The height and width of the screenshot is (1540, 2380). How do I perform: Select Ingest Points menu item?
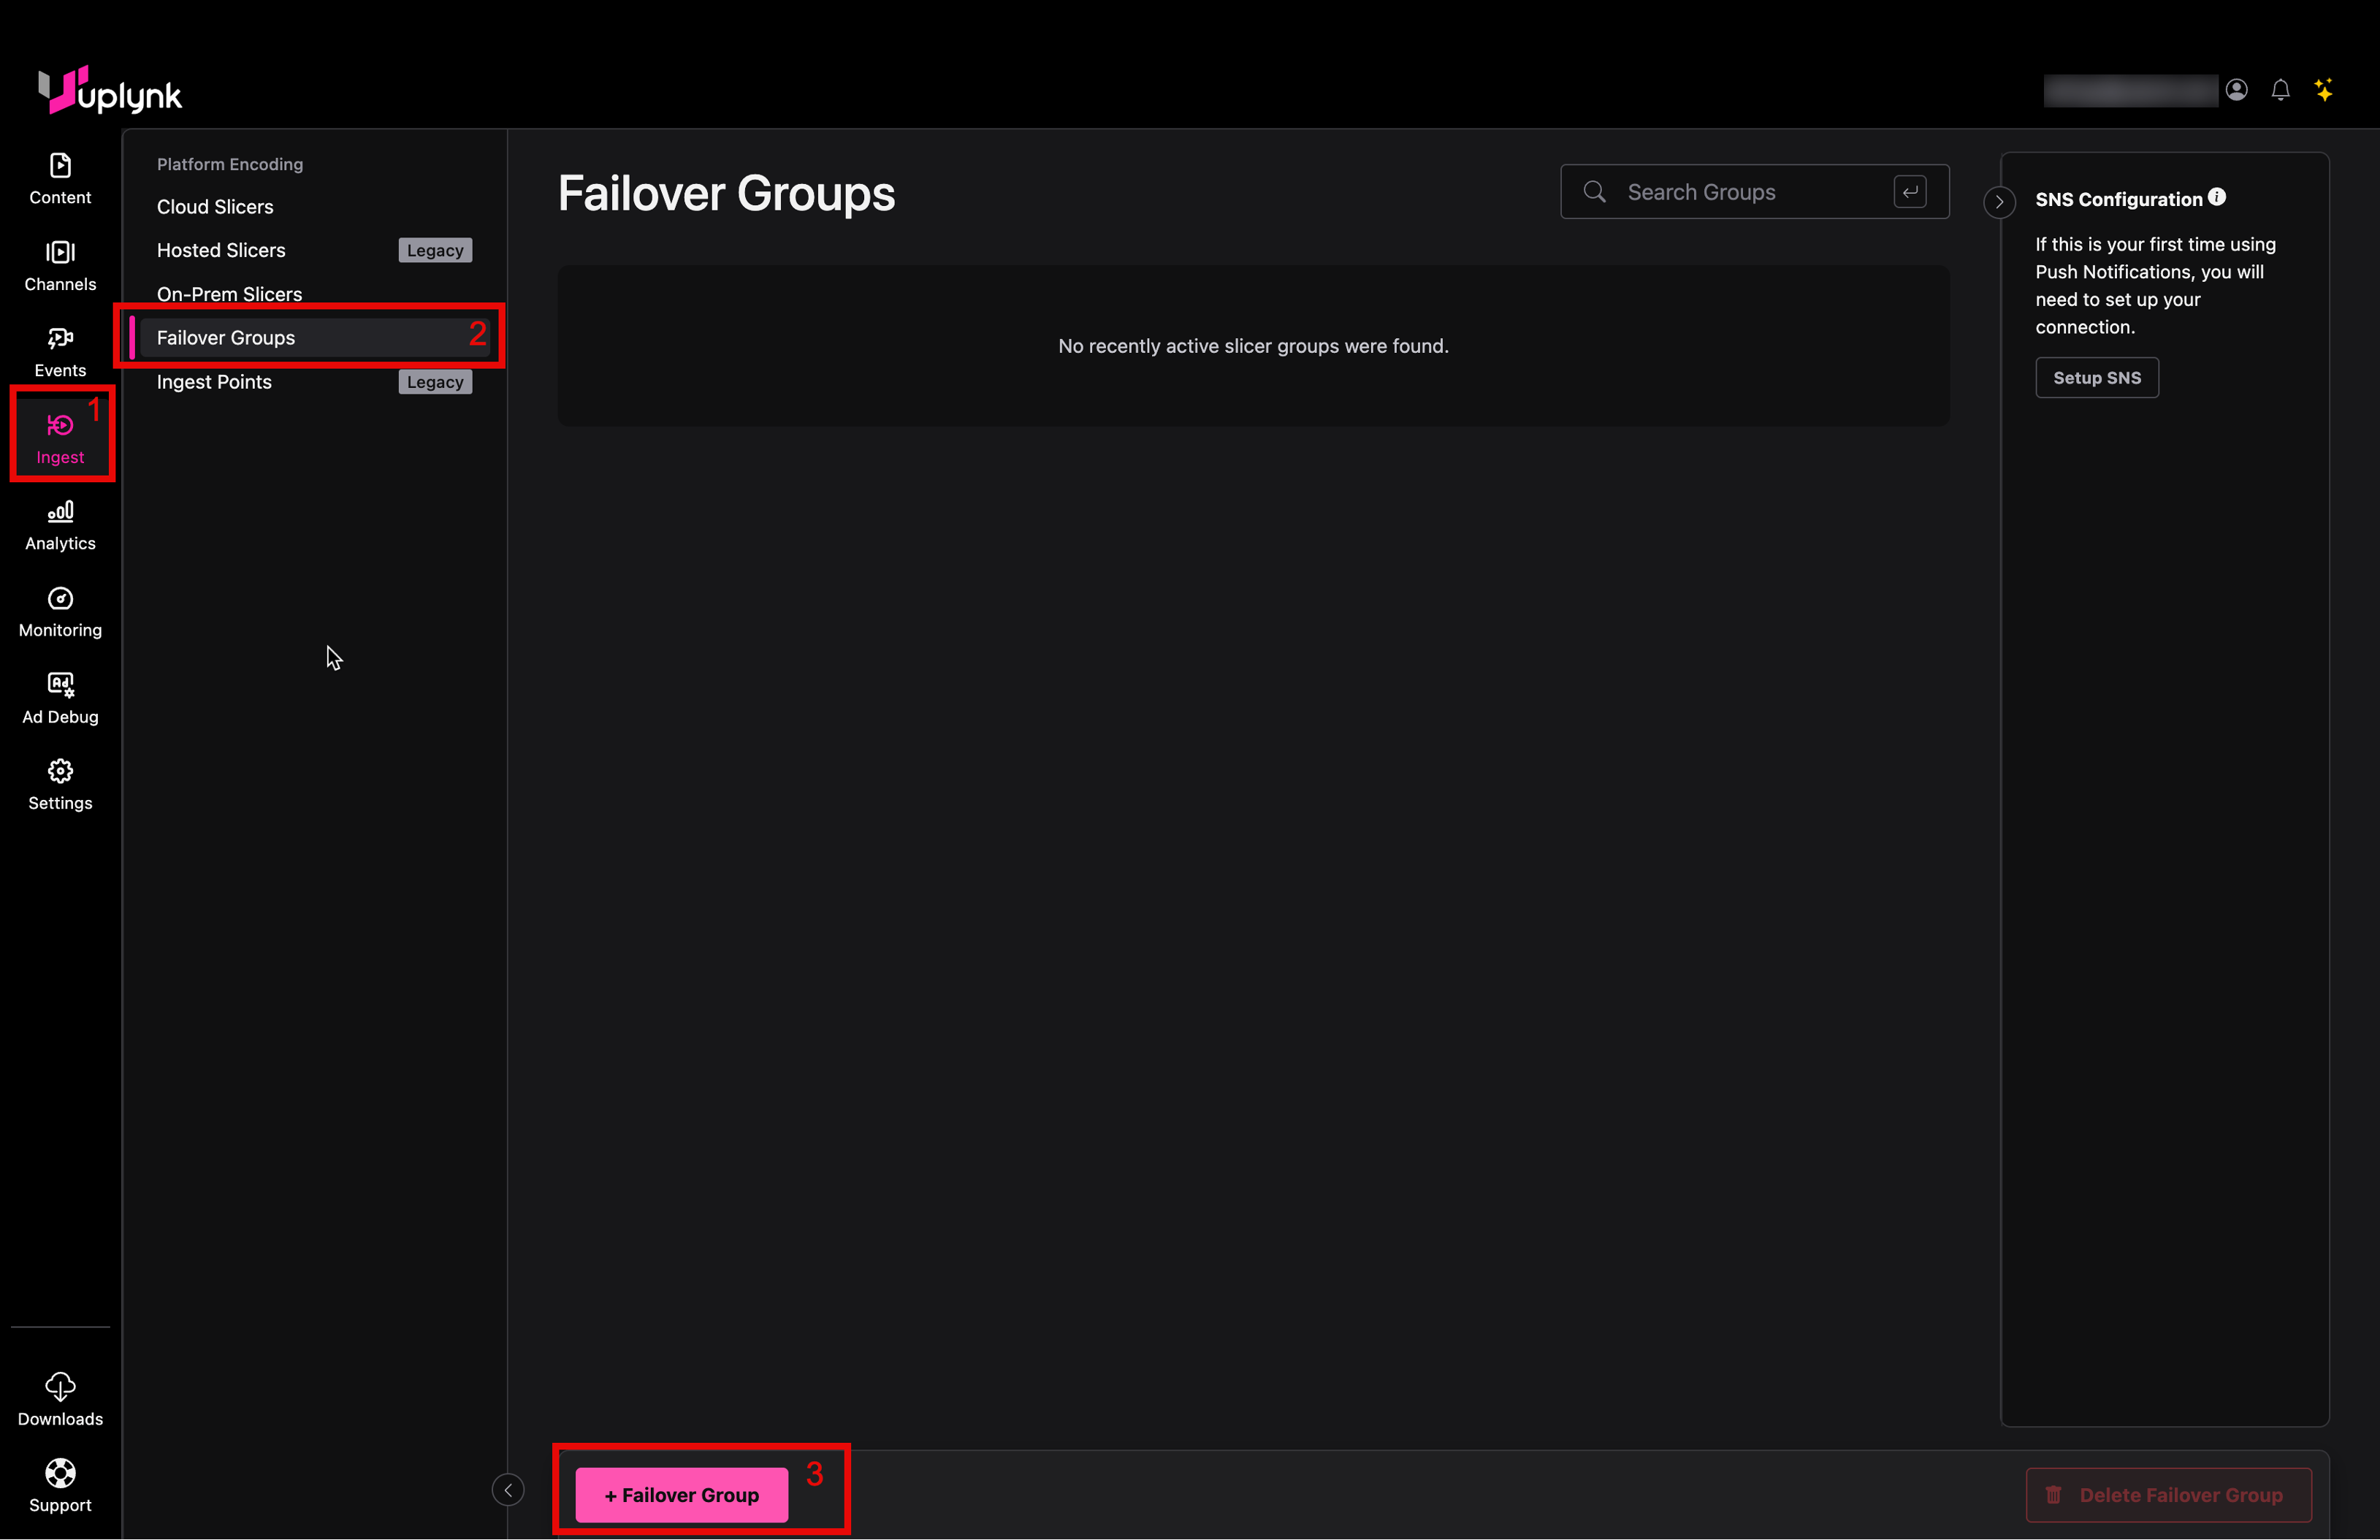pos(214,382)
